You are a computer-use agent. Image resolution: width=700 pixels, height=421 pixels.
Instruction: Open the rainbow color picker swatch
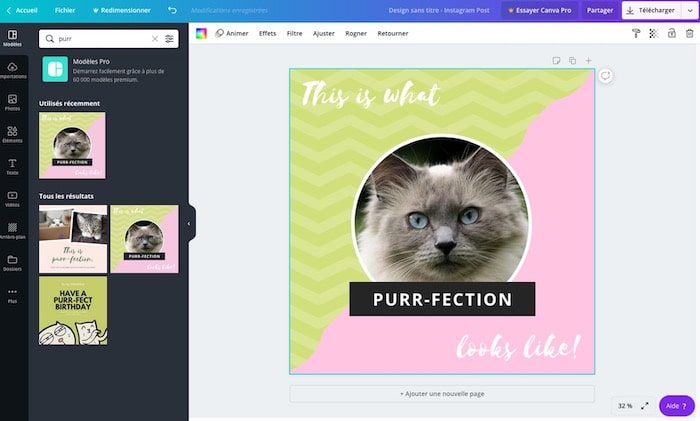click(x=201, y=33)
